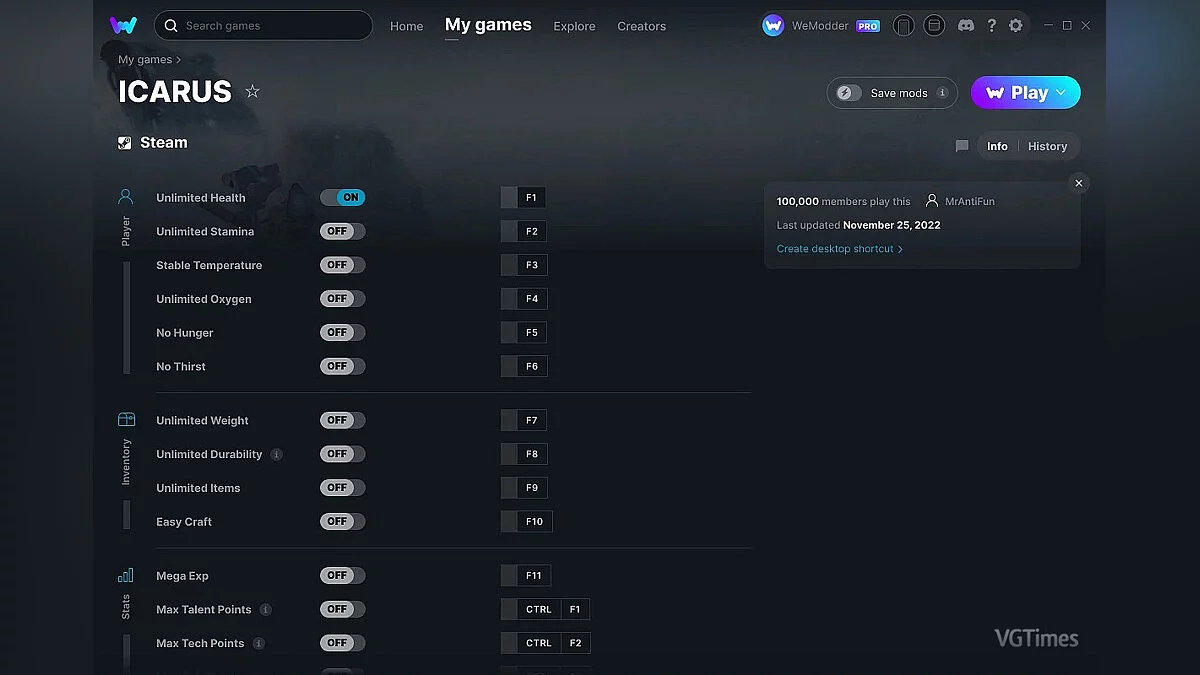Open the WeModder PRO account menu
This screenshot has height=675, width=1200.
821,26
